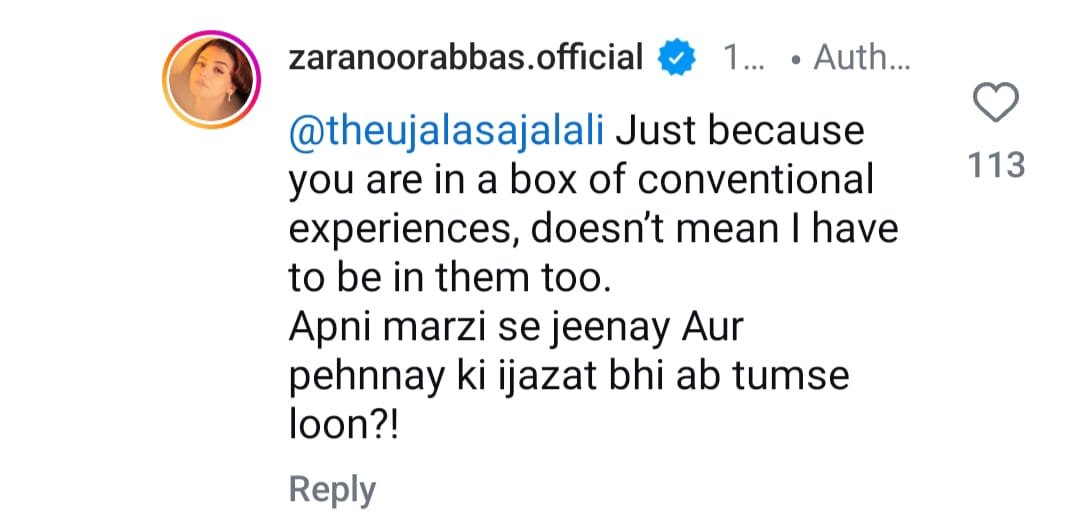View the 113 likes count
Viewport: 1080px width, 530px height.
point(997,163)
